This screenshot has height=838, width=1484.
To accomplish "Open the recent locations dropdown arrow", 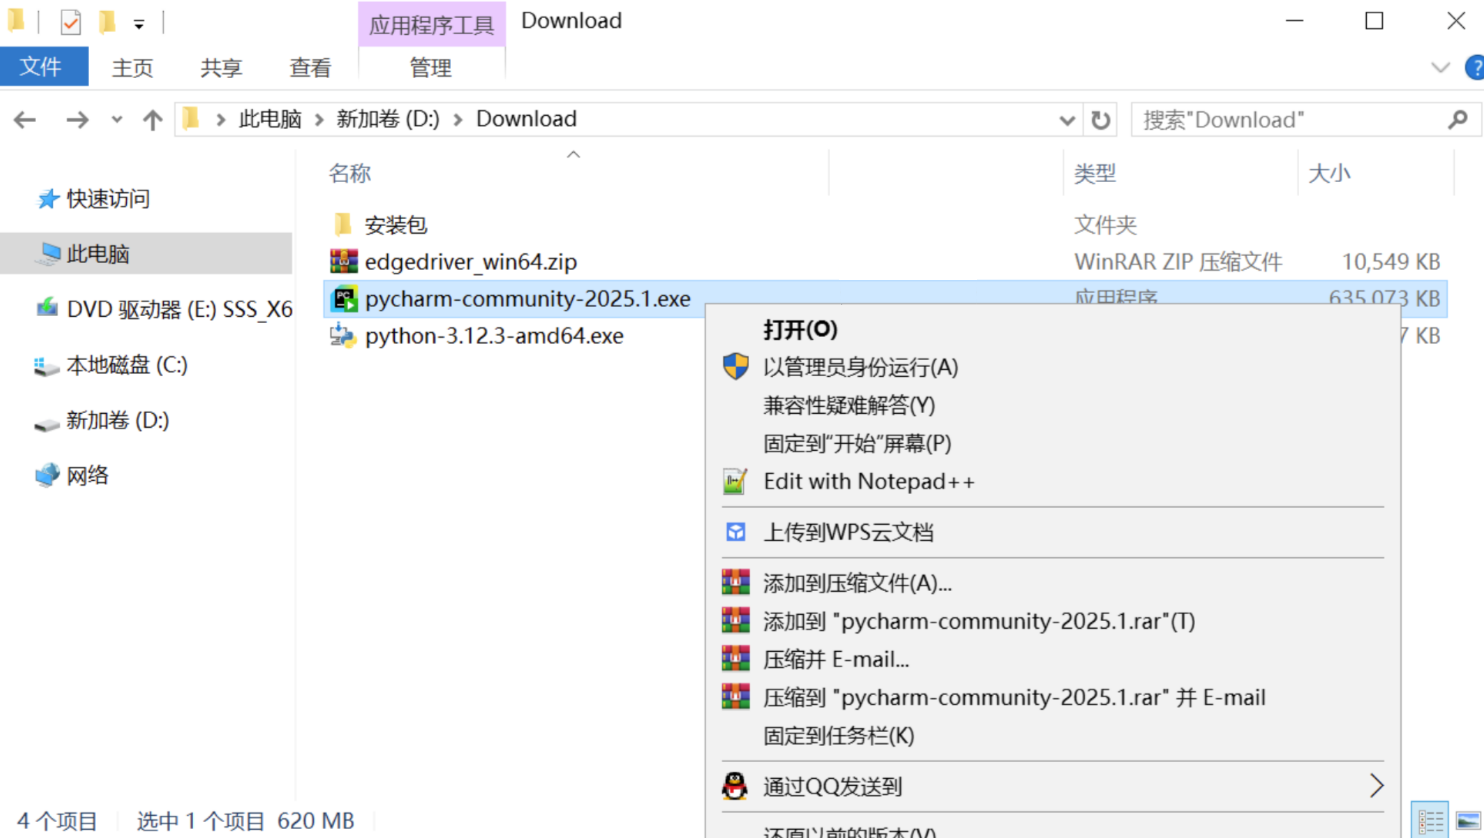I will click(x=117, y=120).
